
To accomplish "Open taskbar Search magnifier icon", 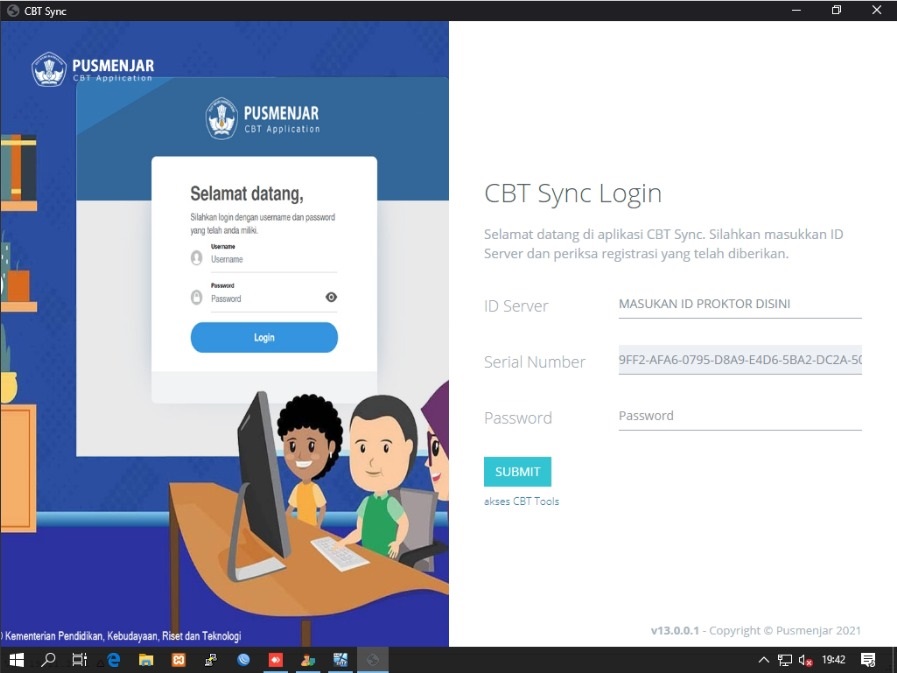I will pos(49,660).
